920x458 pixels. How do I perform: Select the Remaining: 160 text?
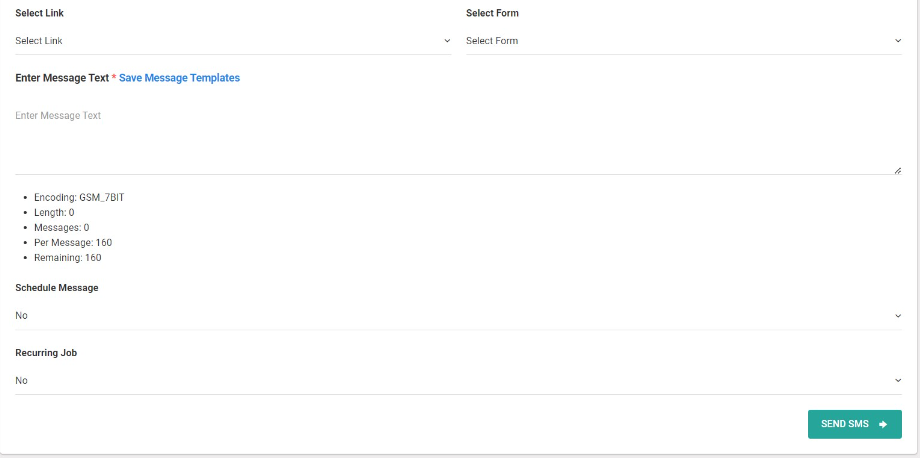(x=67, y=257)
